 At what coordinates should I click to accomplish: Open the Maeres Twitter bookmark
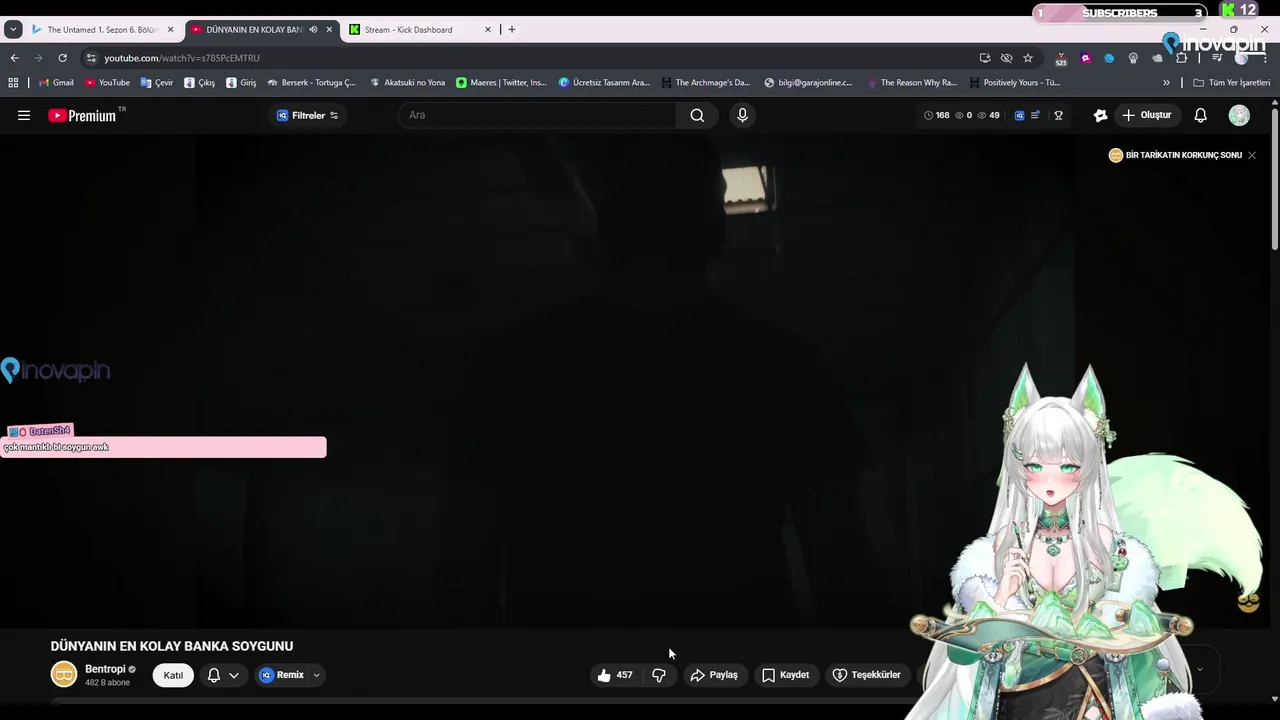pos(501,83)
